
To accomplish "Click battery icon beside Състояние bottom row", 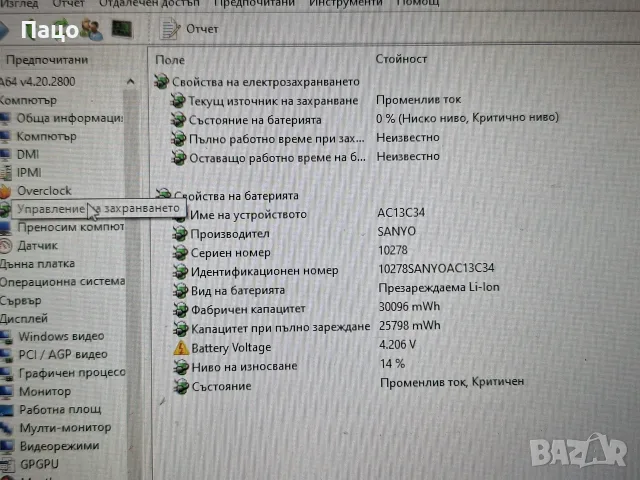I will coord(182,386).
